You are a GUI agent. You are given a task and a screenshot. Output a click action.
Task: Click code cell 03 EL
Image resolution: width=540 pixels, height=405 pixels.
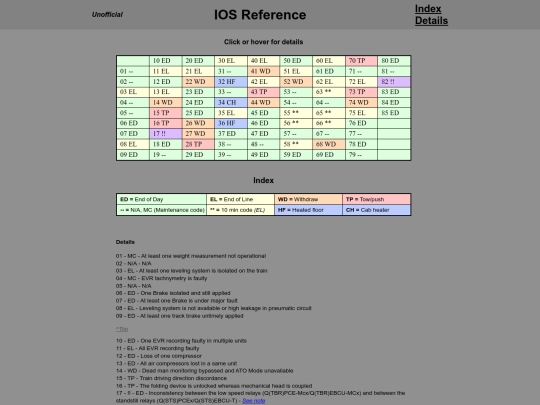pyautogui.click(x=133, y=92)
